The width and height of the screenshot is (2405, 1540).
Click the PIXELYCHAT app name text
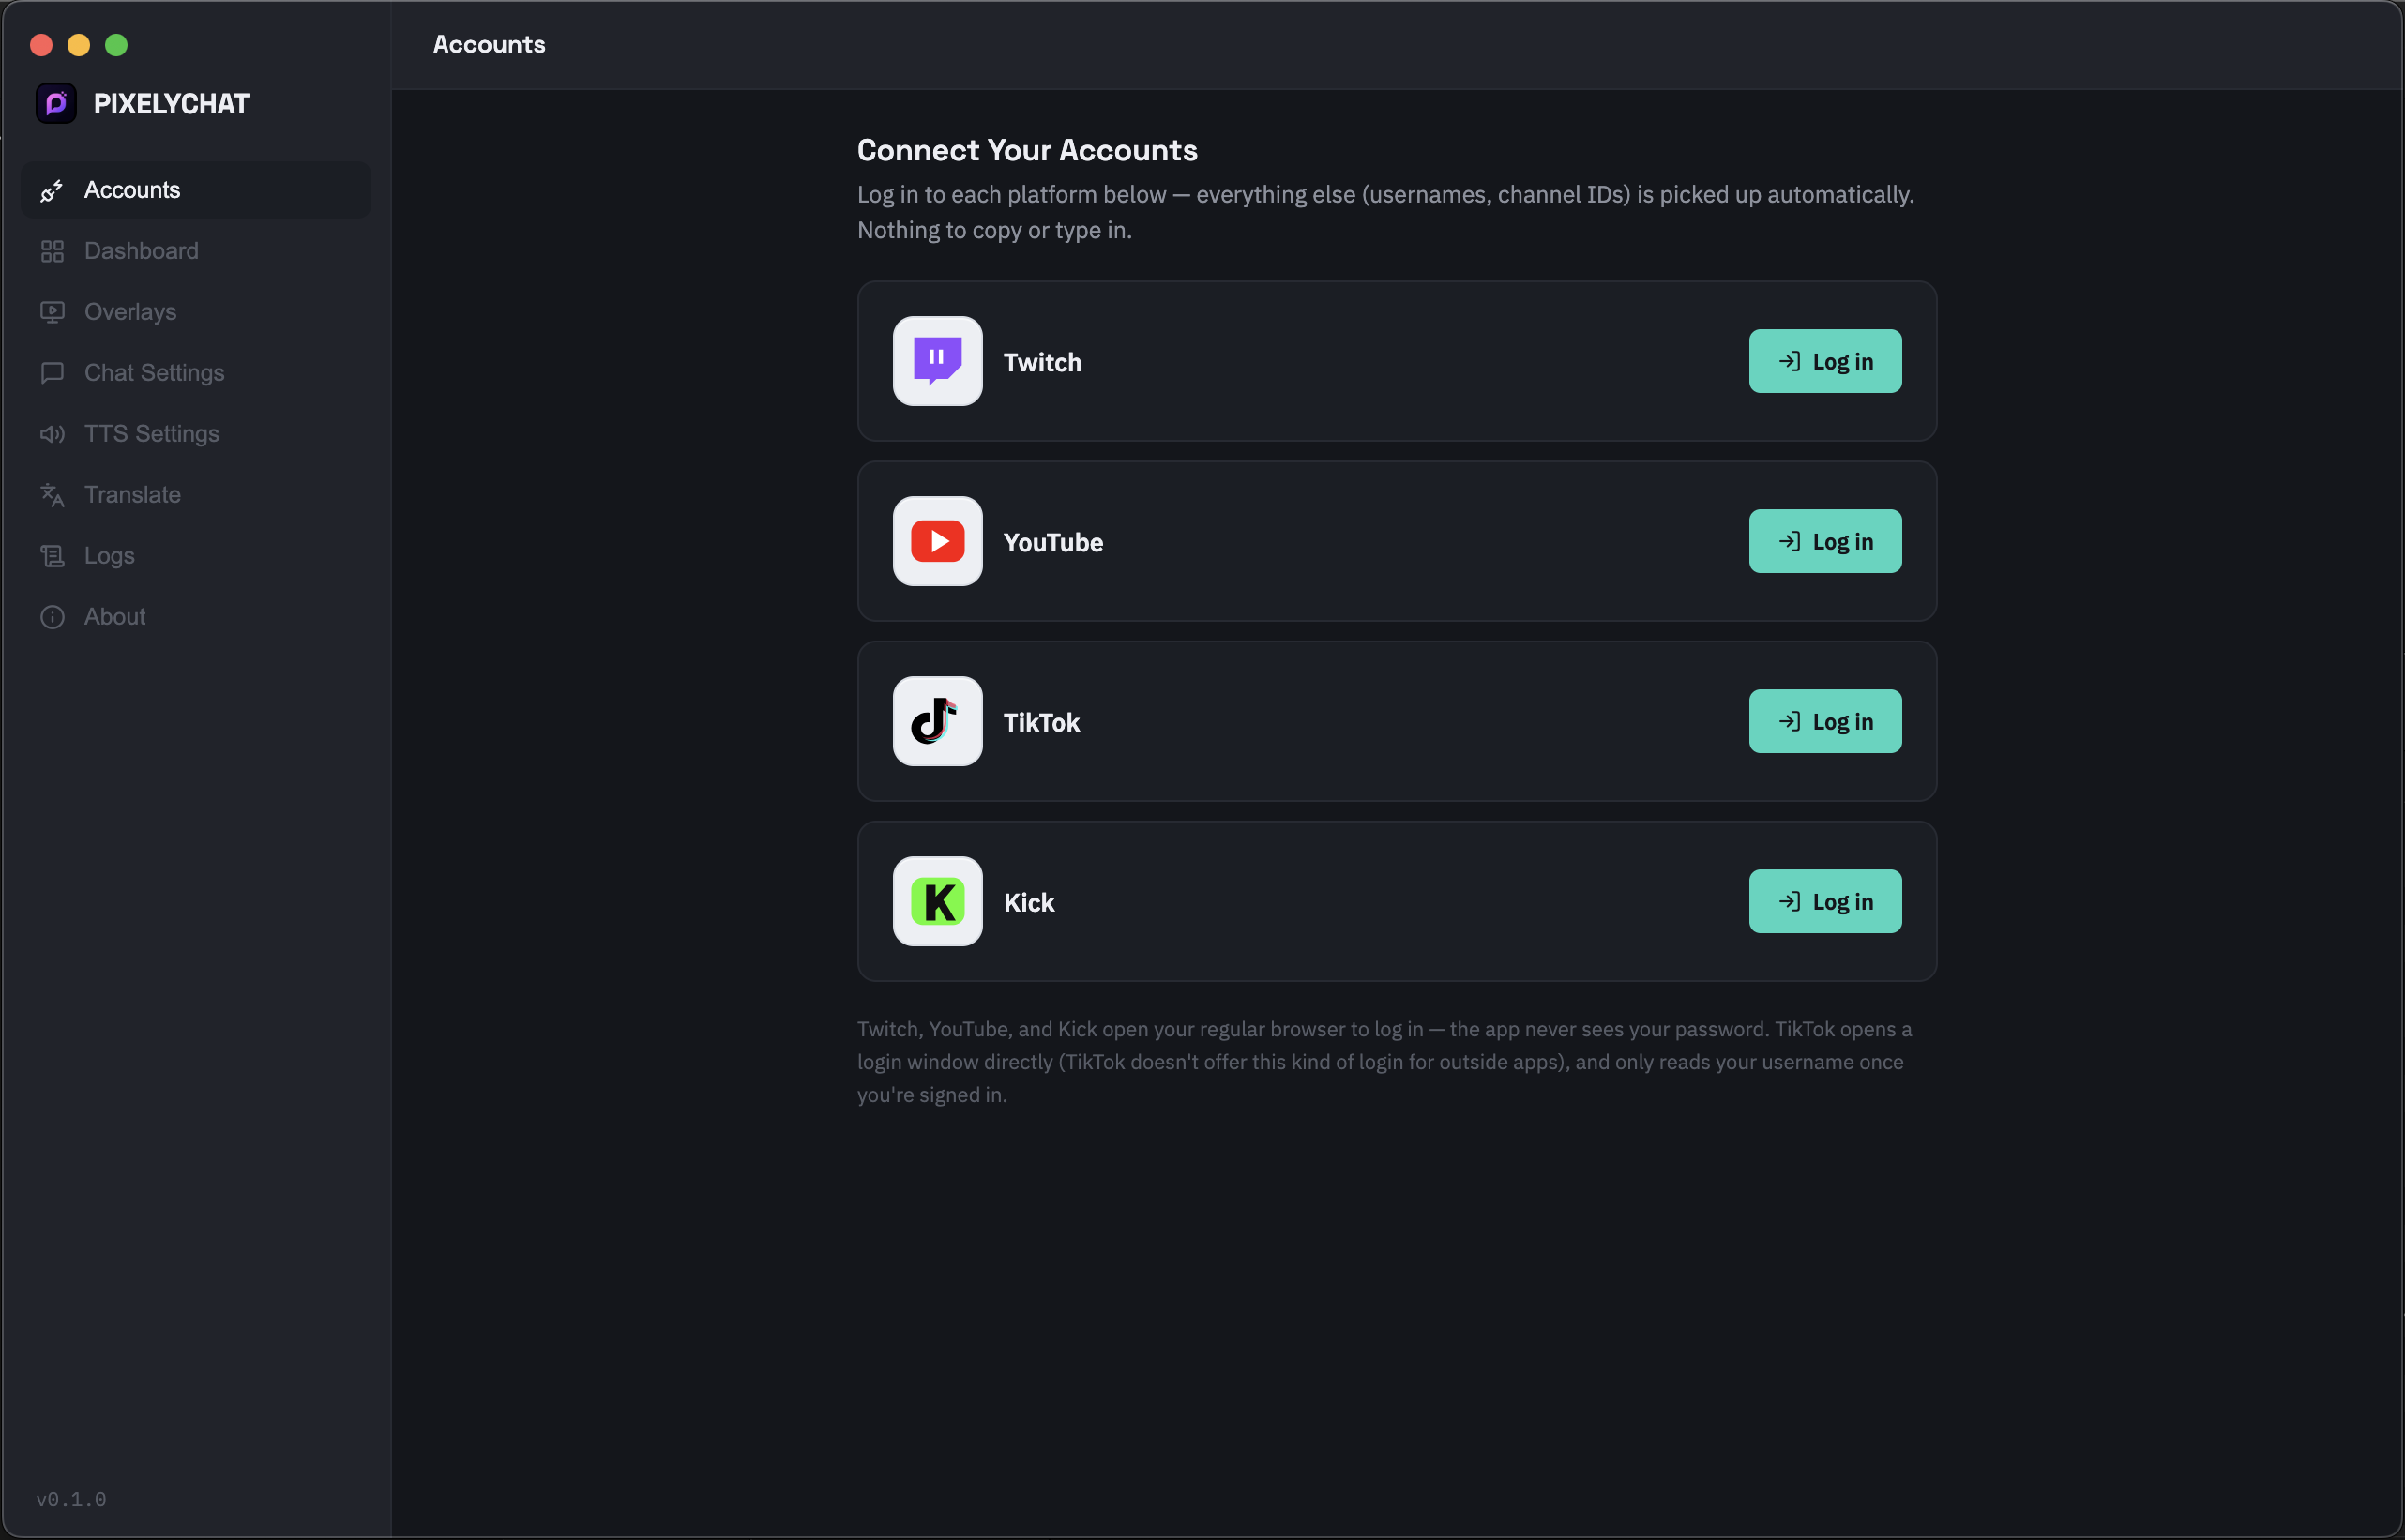(x=171, y=104)
